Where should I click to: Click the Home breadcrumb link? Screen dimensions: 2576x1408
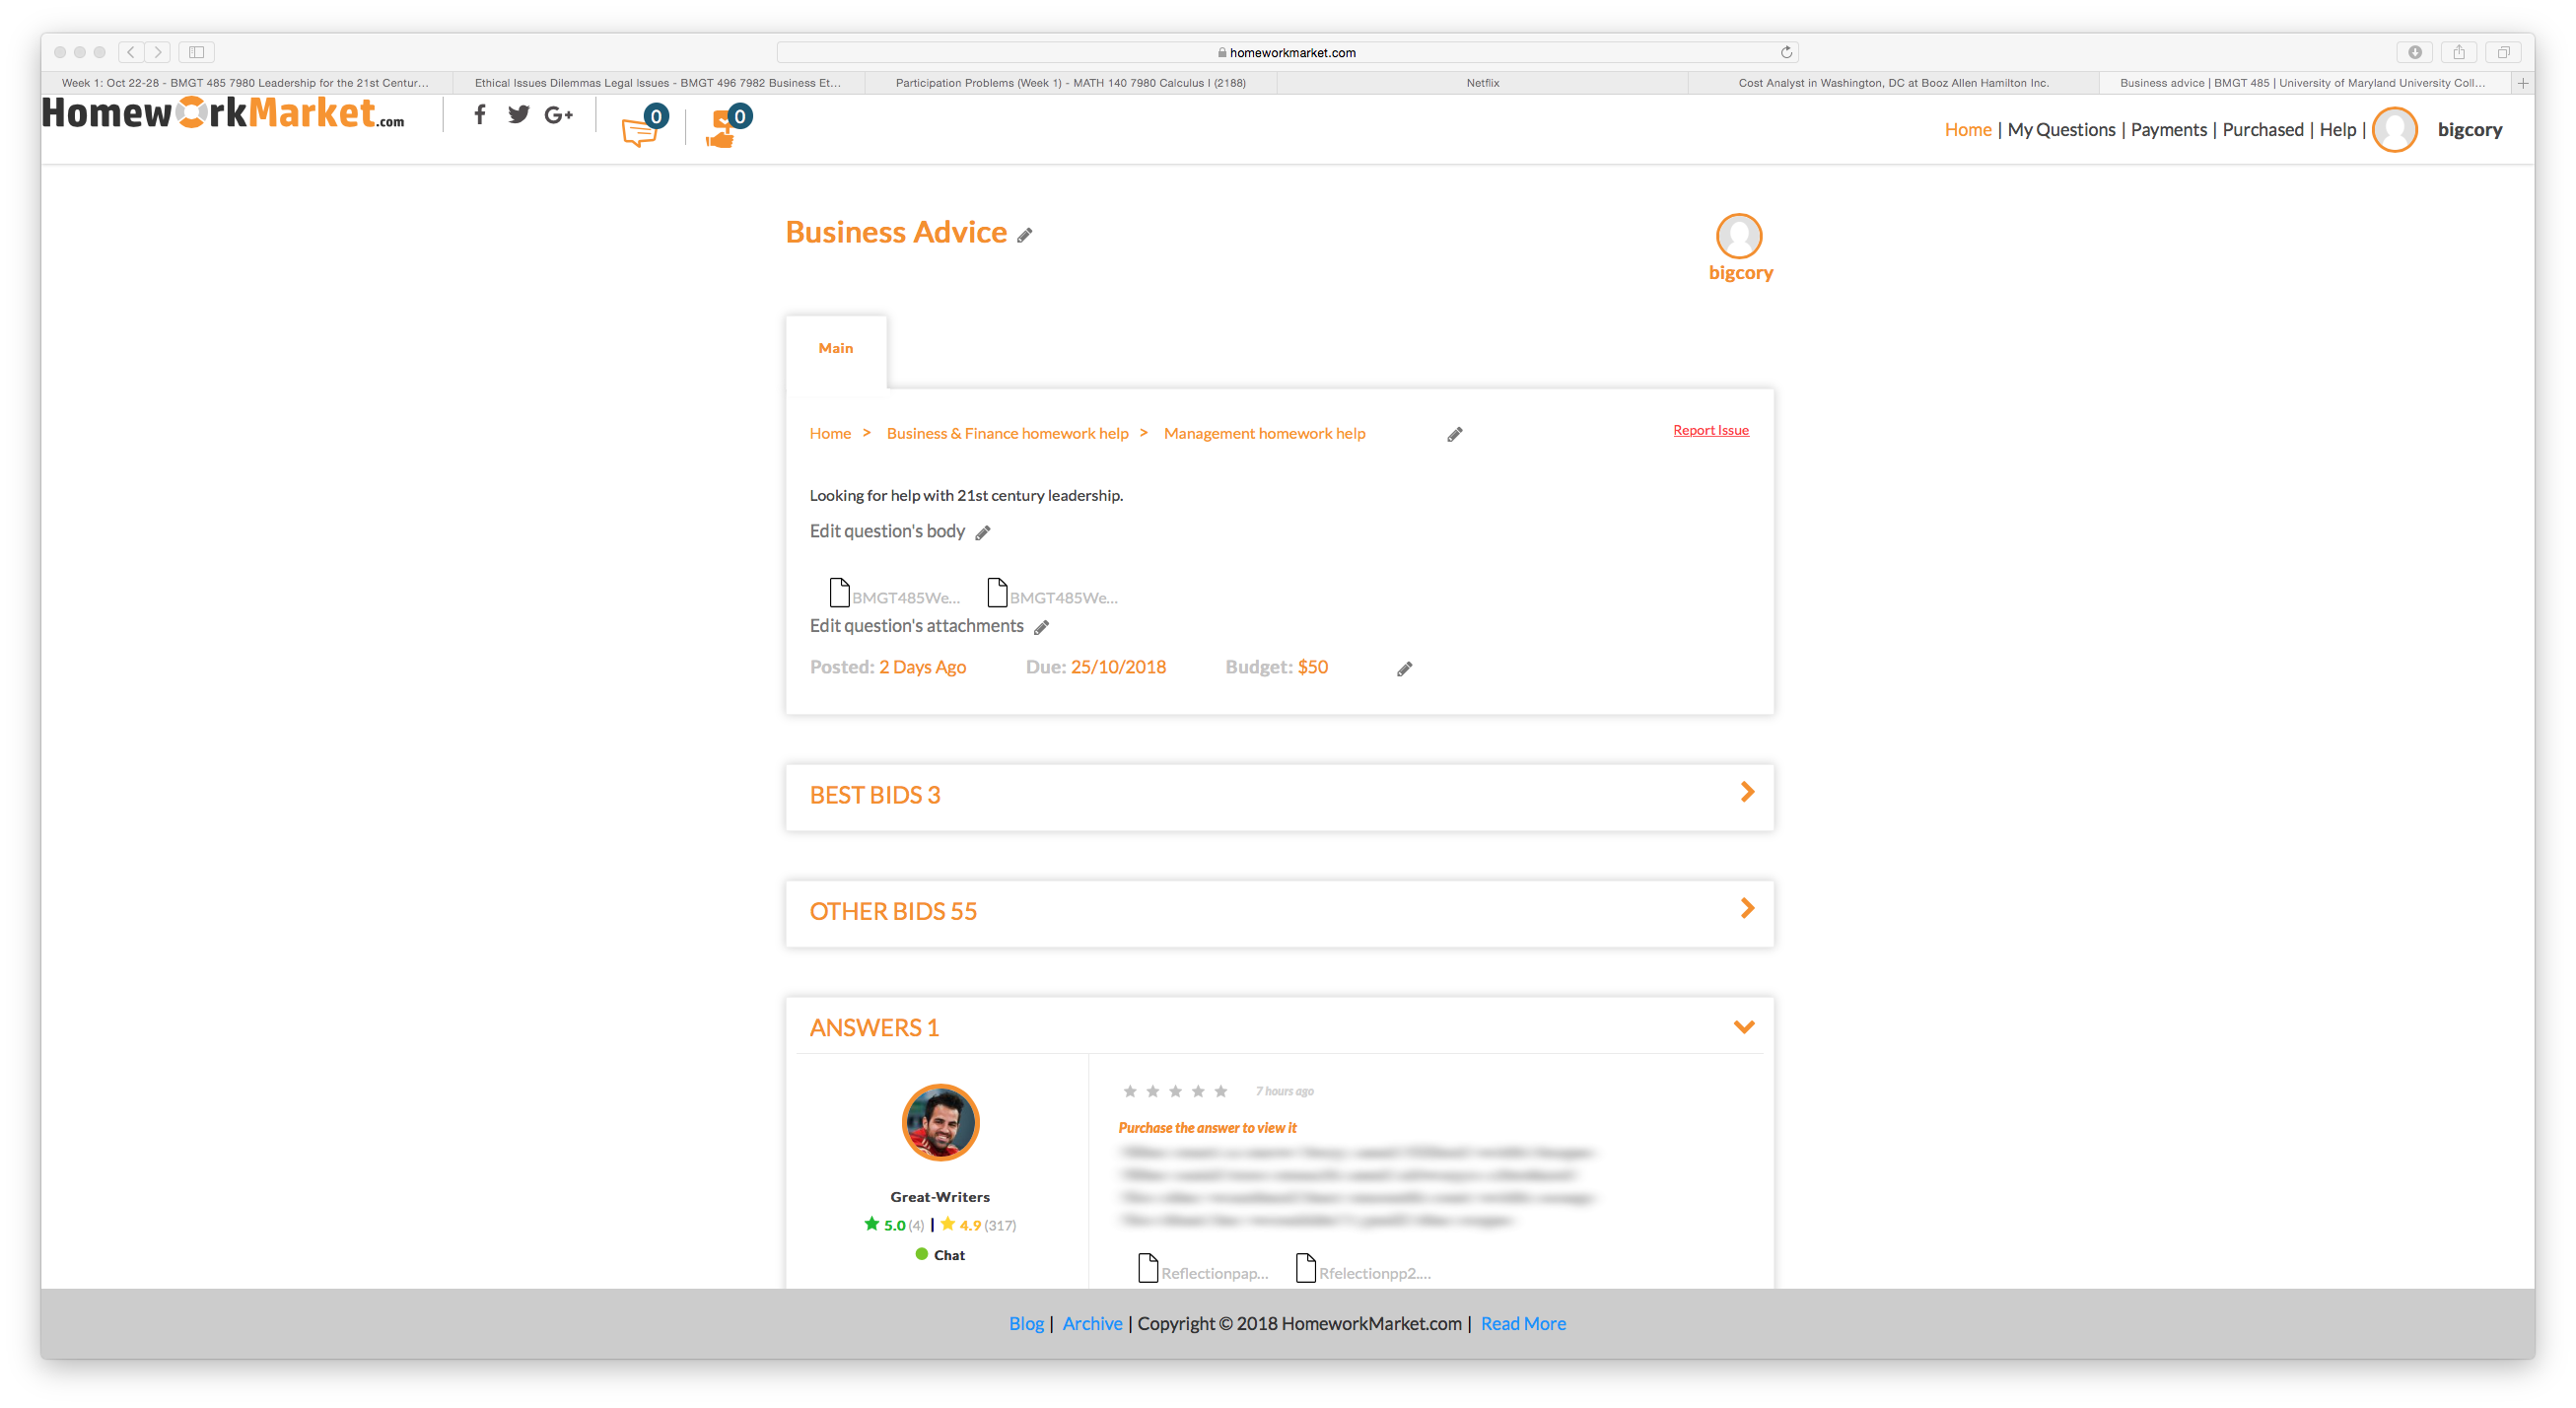[830, 434]
